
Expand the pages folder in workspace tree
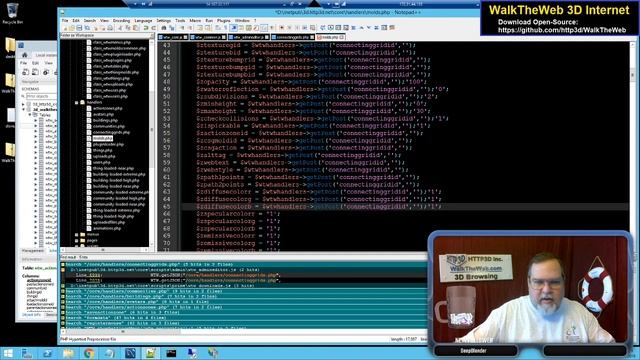pos(76,240)
